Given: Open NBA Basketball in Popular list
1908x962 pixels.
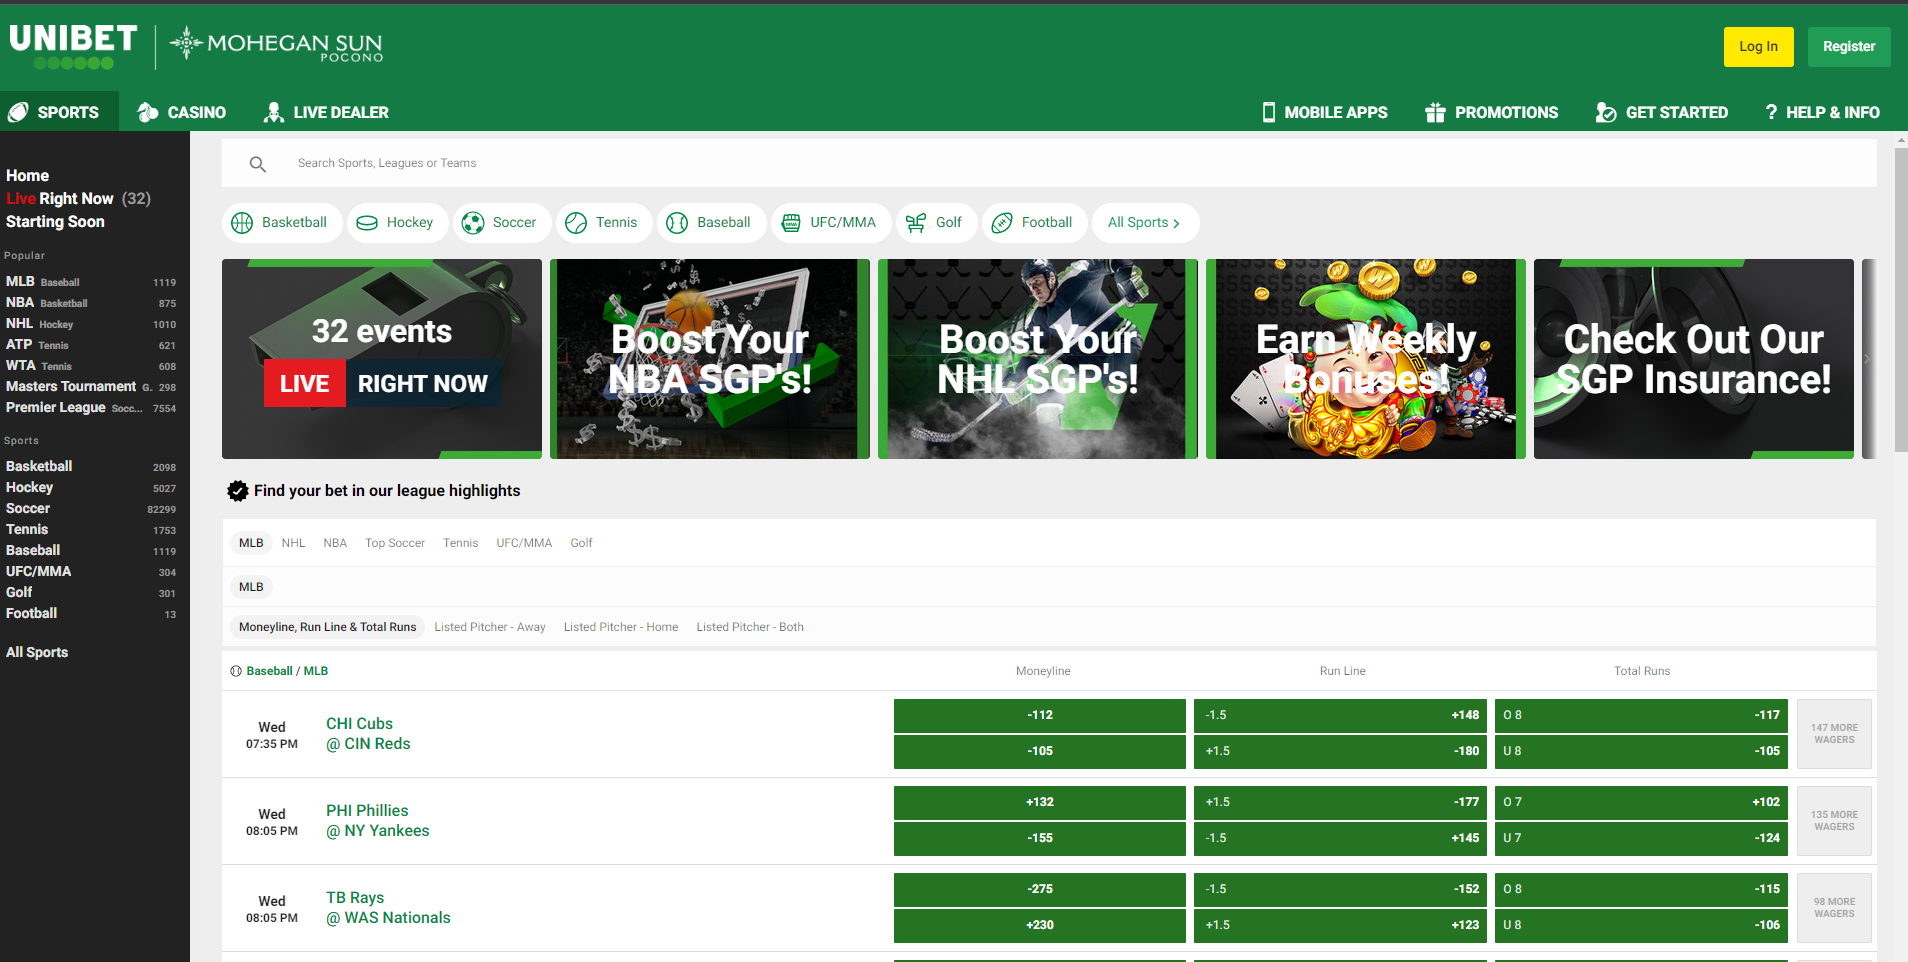Looking at the screenshot, I should [x=91, y=303].
